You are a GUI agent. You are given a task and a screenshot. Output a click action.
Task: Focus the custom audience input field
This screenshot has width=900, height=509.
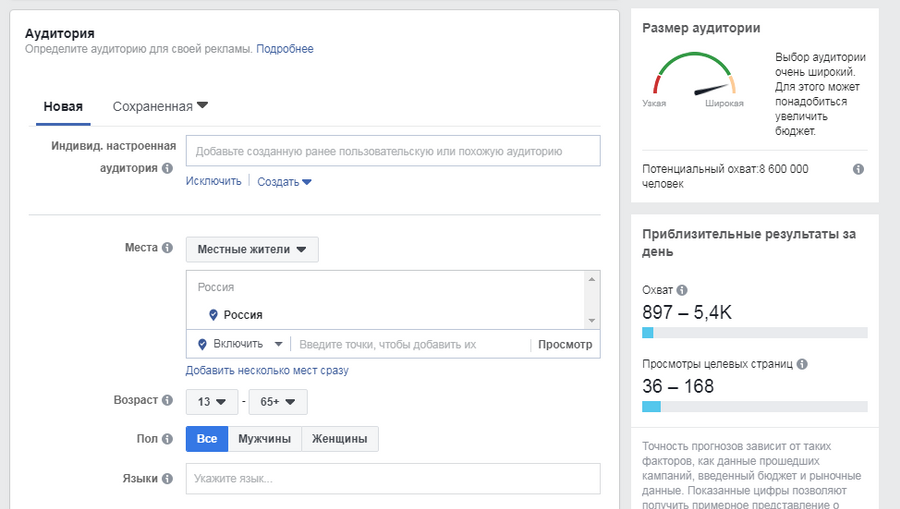pyautogui.click(x=393, y=151)
